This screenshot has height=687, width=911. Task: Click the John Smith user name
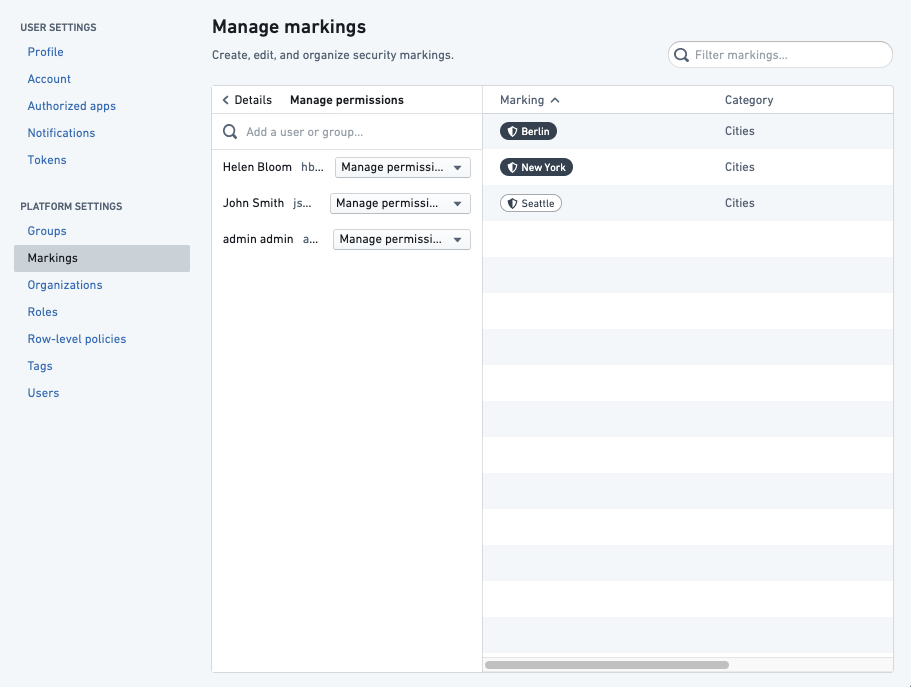(x=253, y=203)
